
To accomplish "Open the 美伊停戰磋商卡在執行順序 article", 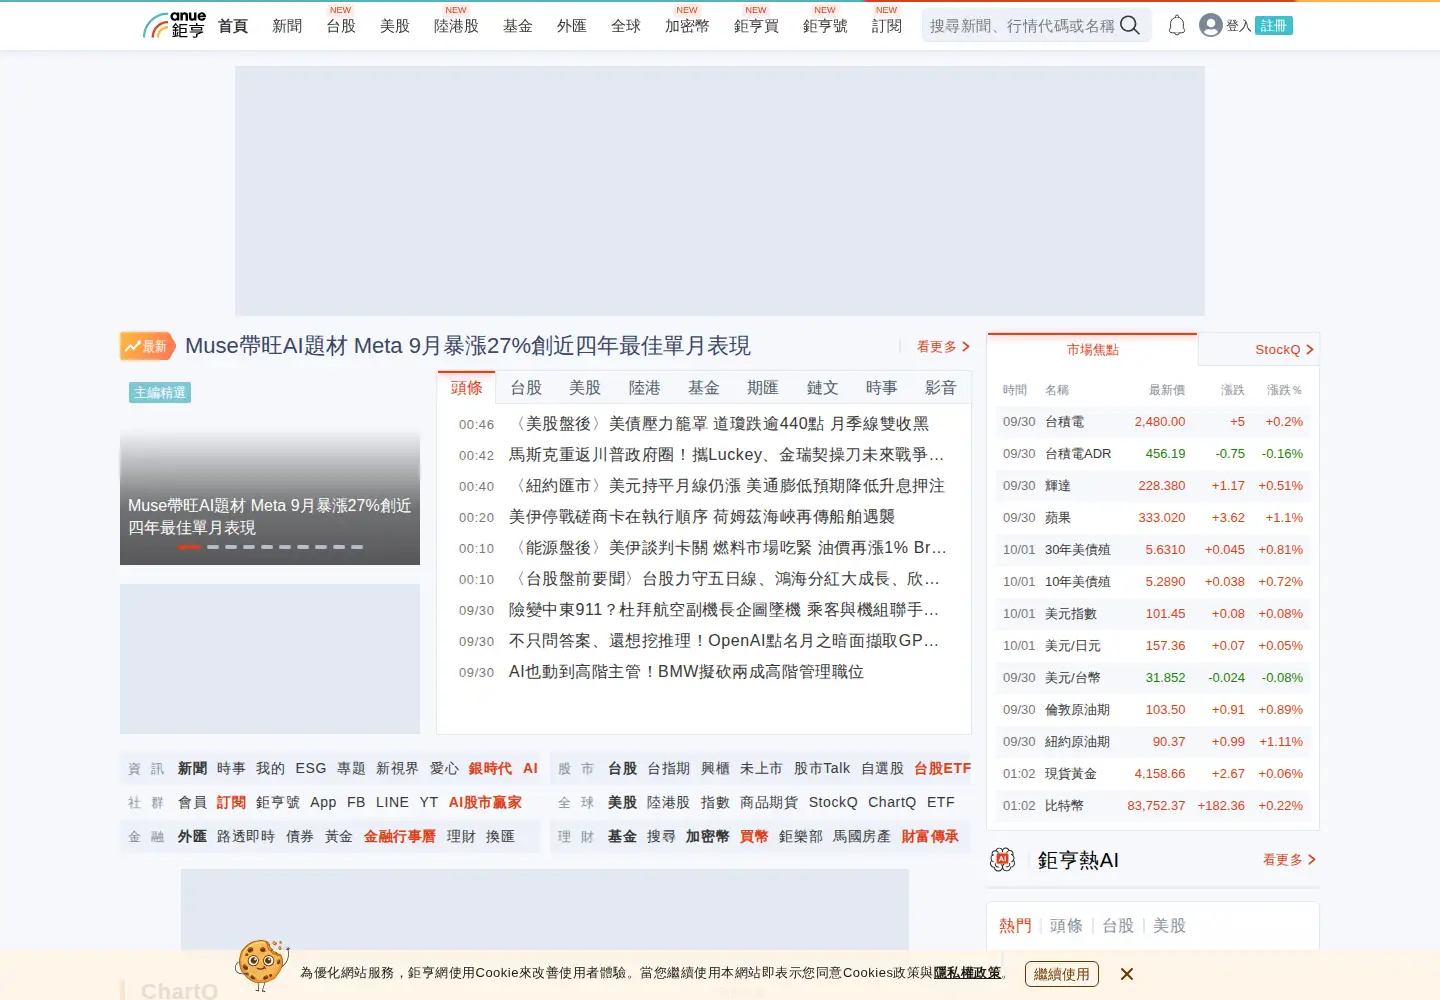I will 702,517.
